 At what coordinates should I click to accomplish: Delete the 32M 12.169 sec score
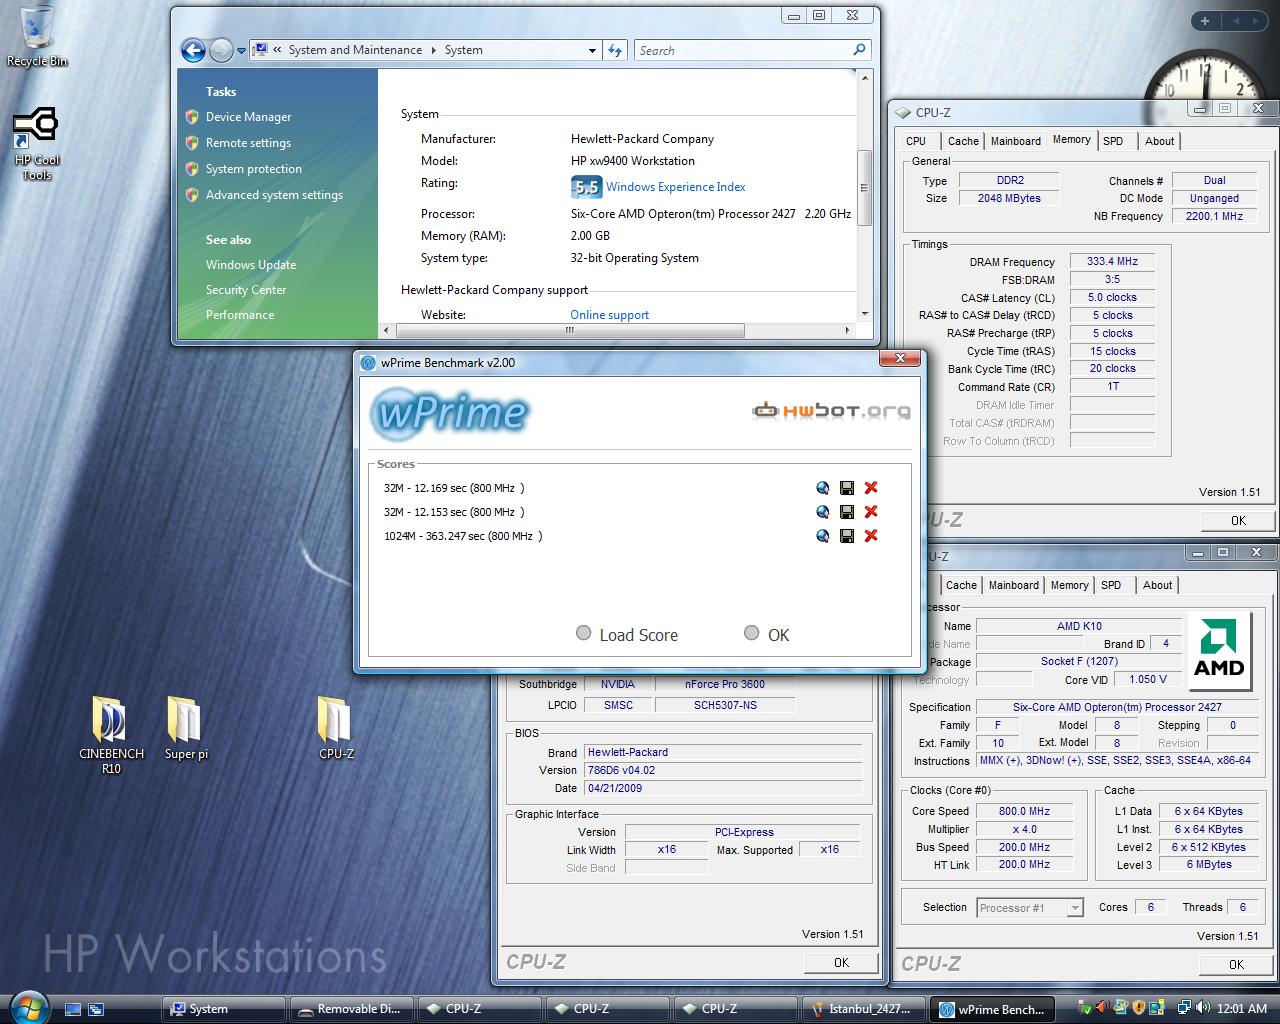[x=871, y=488]
